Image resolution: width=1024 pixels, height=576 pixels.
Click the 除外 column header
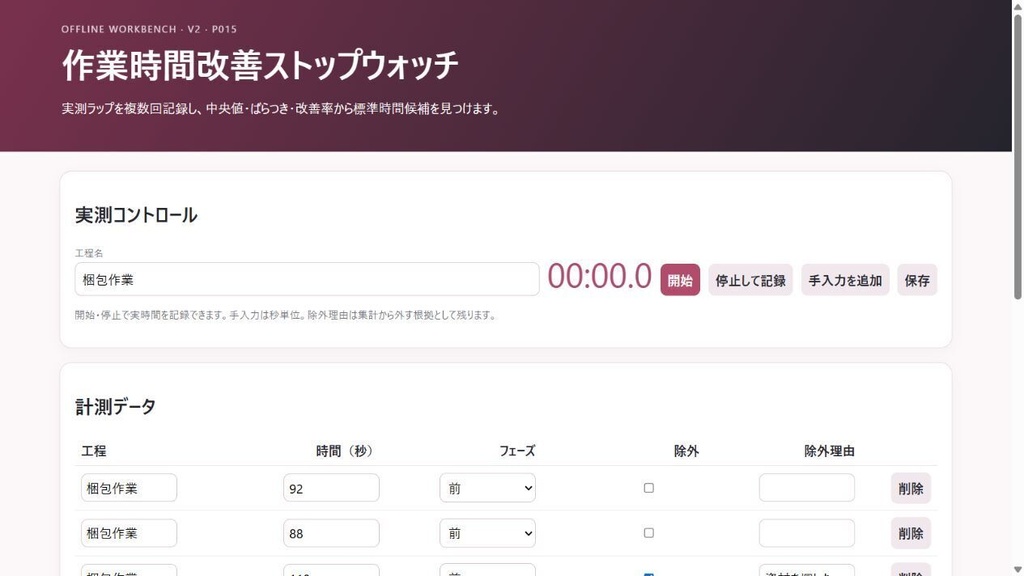pyautogui.click(x=686, y=451)
